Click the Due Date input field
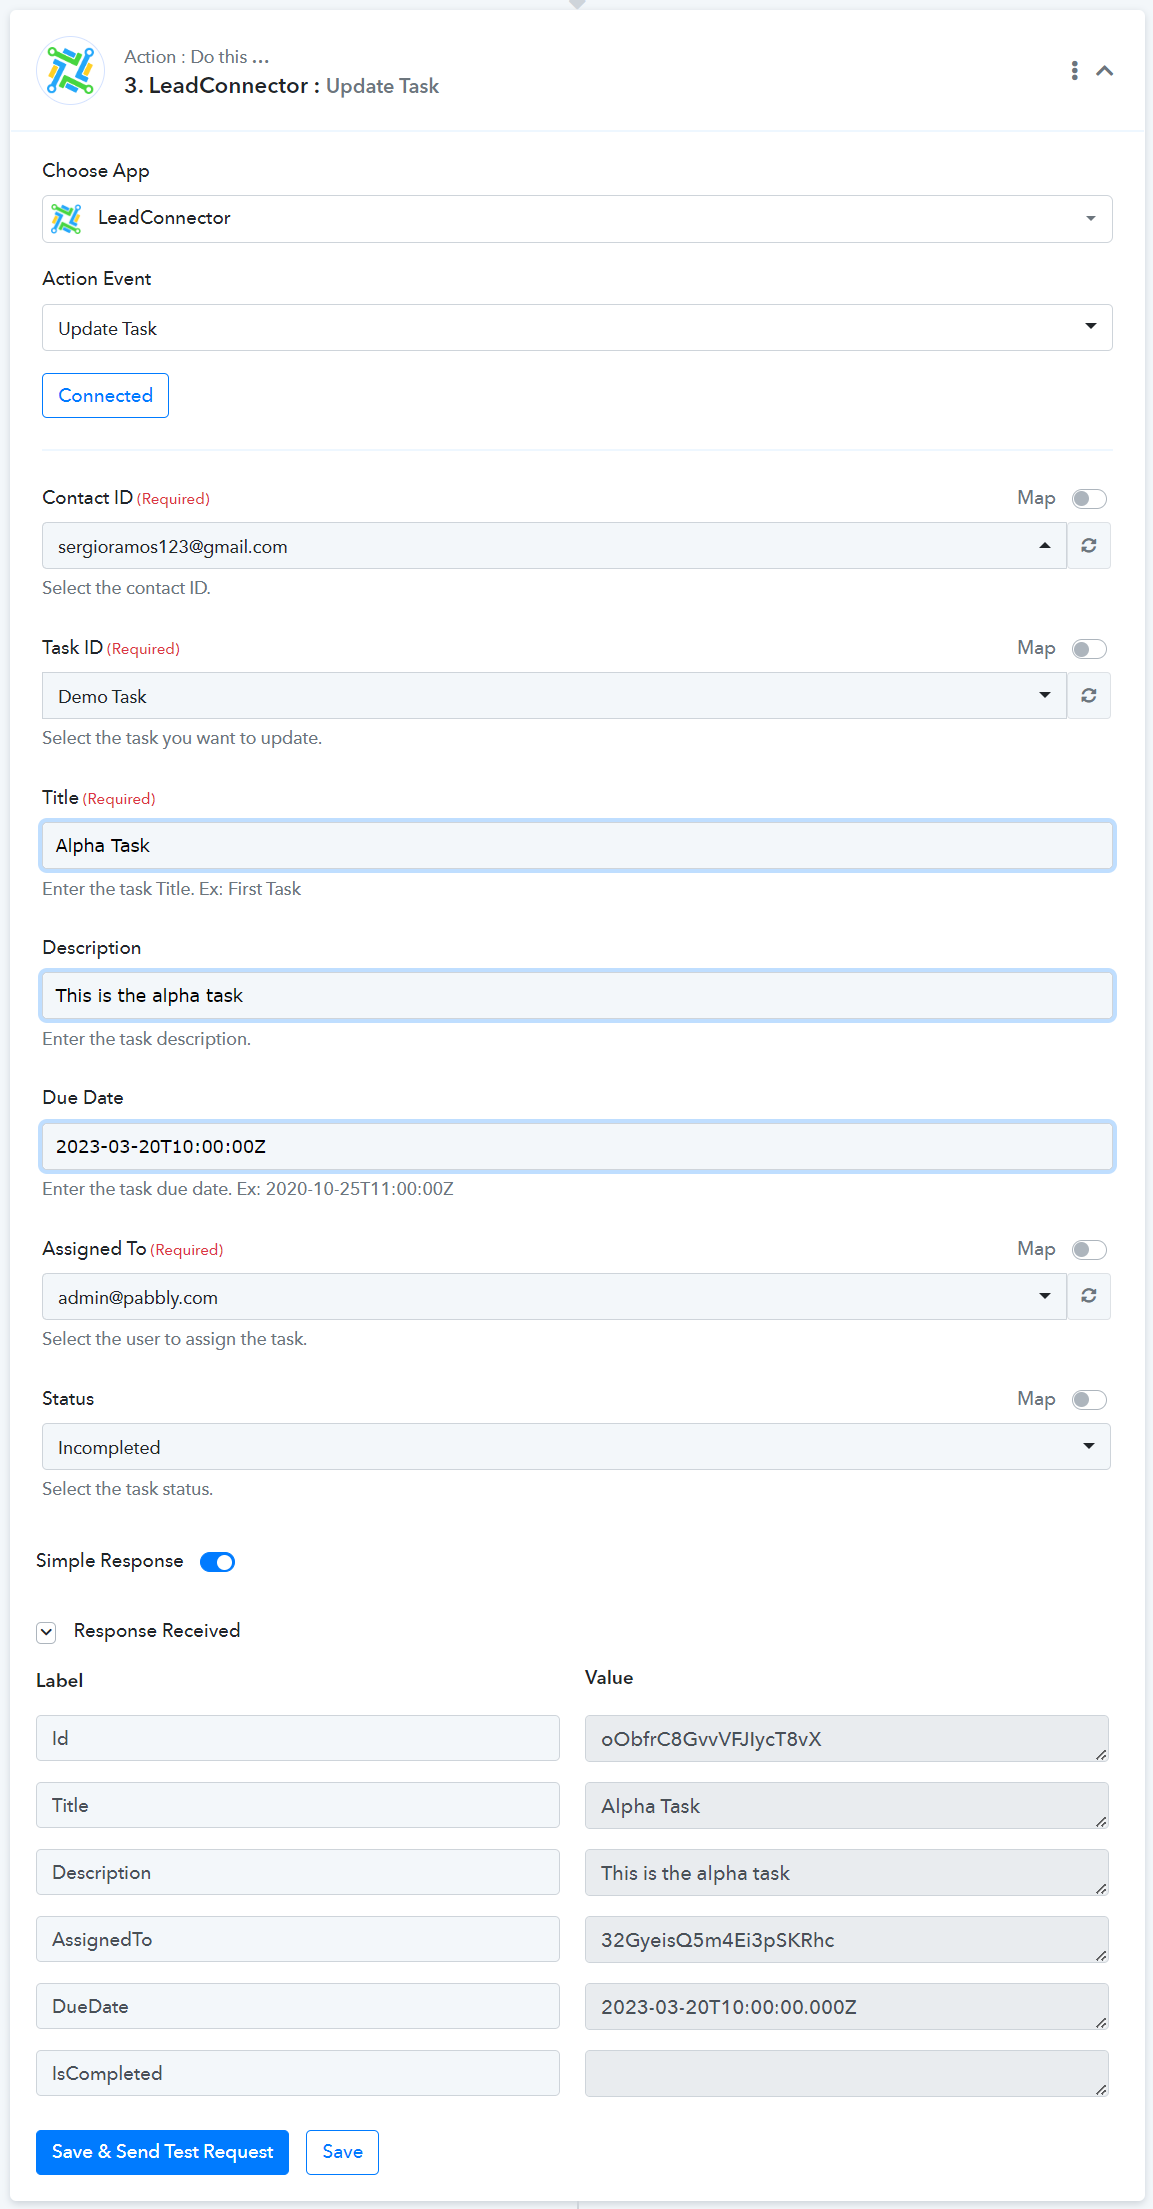1153x2209 pixels. (x=577, y=1146)
